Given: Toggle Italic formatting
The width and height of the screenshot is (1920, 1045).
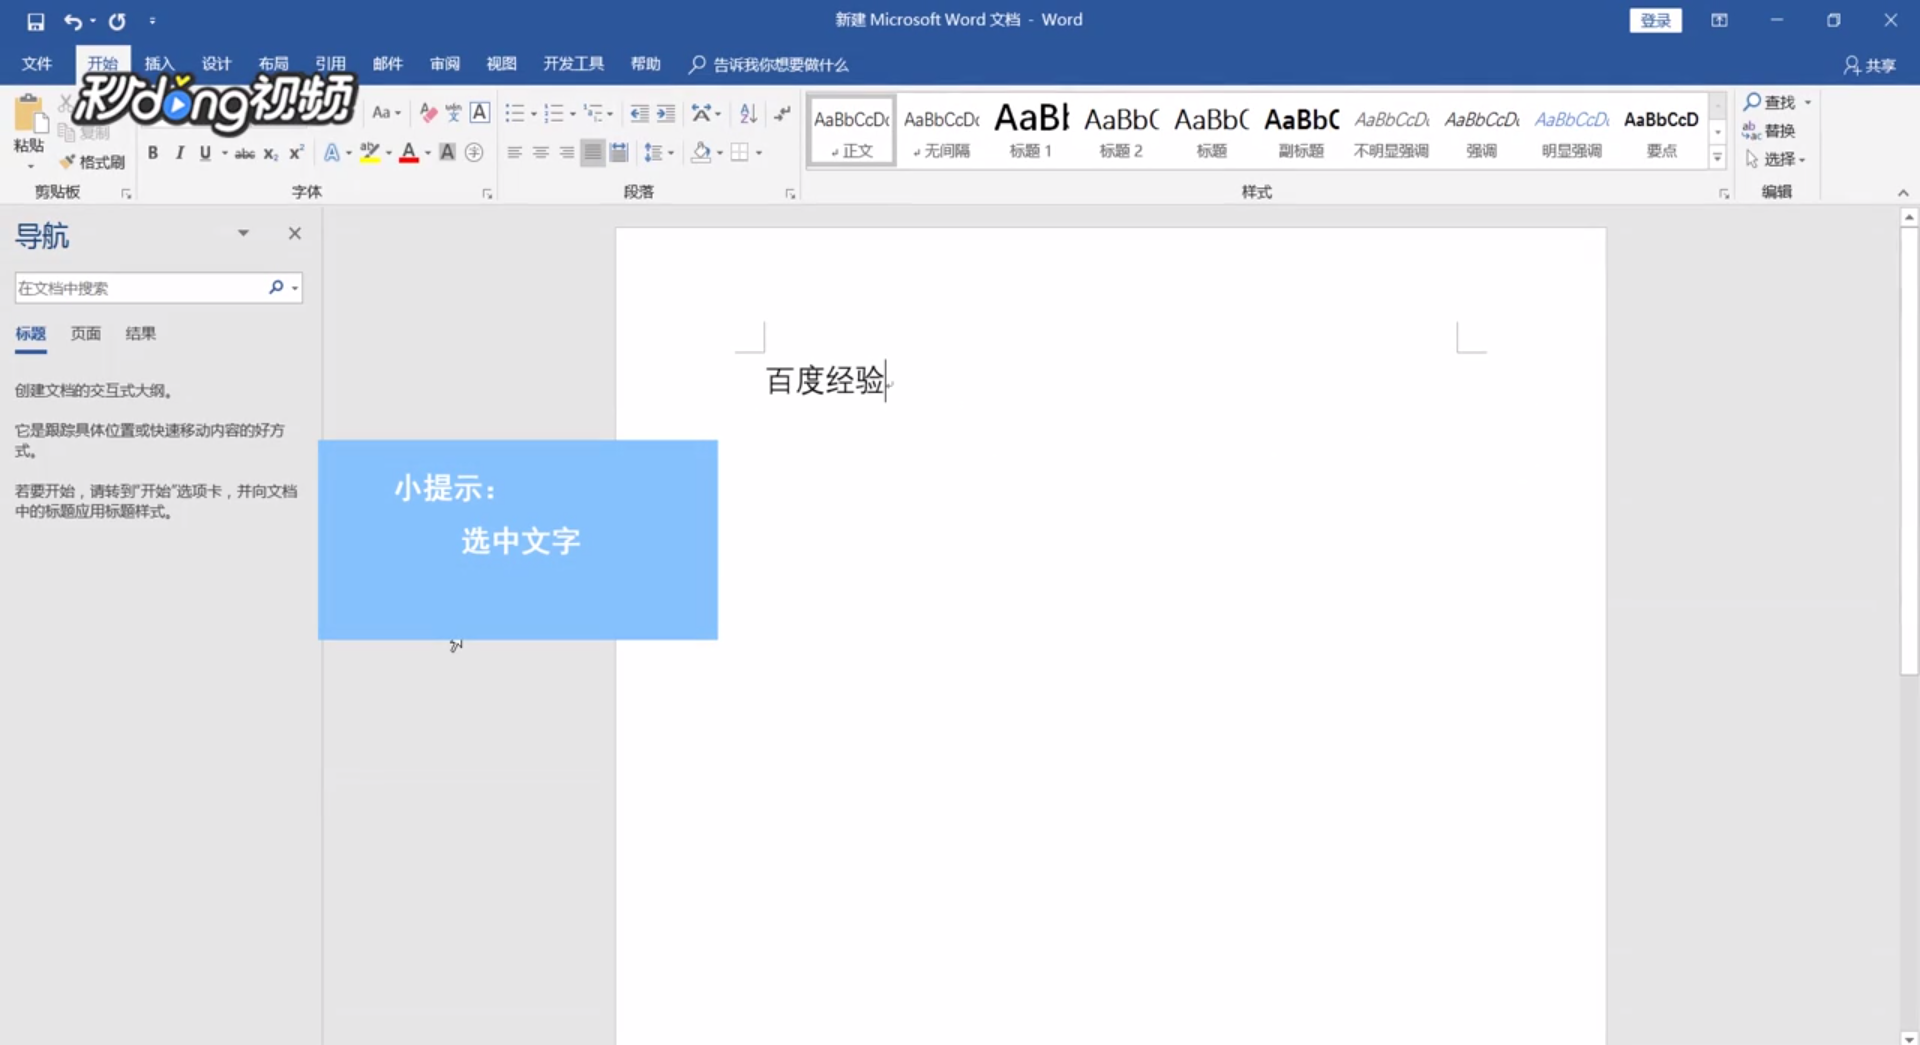Looking at the screenshot, I should tap(180, 153).
